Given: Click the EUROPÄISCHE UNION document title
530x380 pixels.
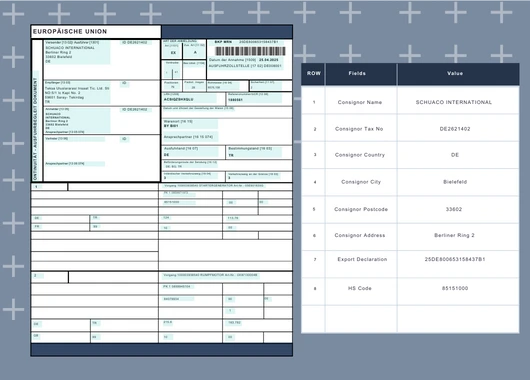Looking at the screenshot, I should coord(70,31).
